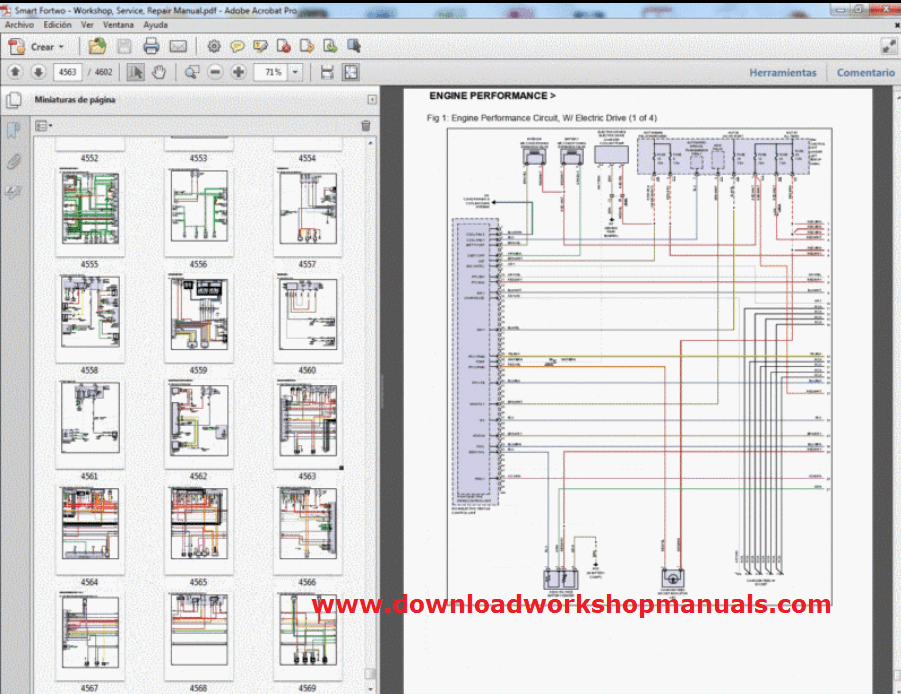
Task: Open the Herramientas panel
Action: [x=783, y=72]
